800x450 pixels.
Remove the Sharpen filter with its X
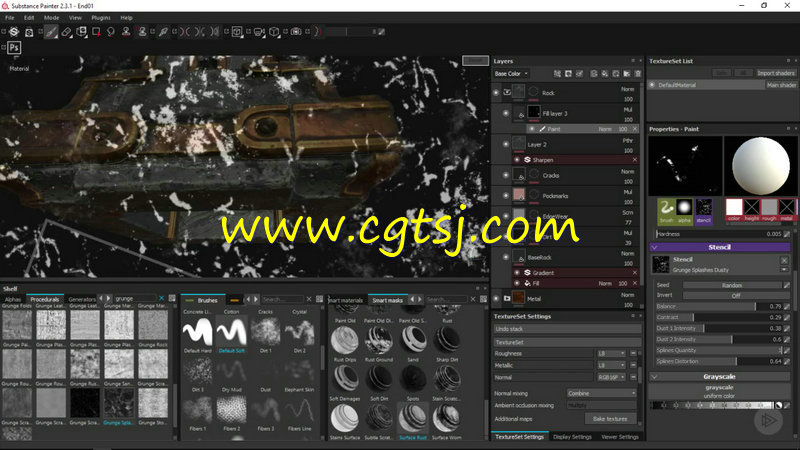[x=635, y=160]
